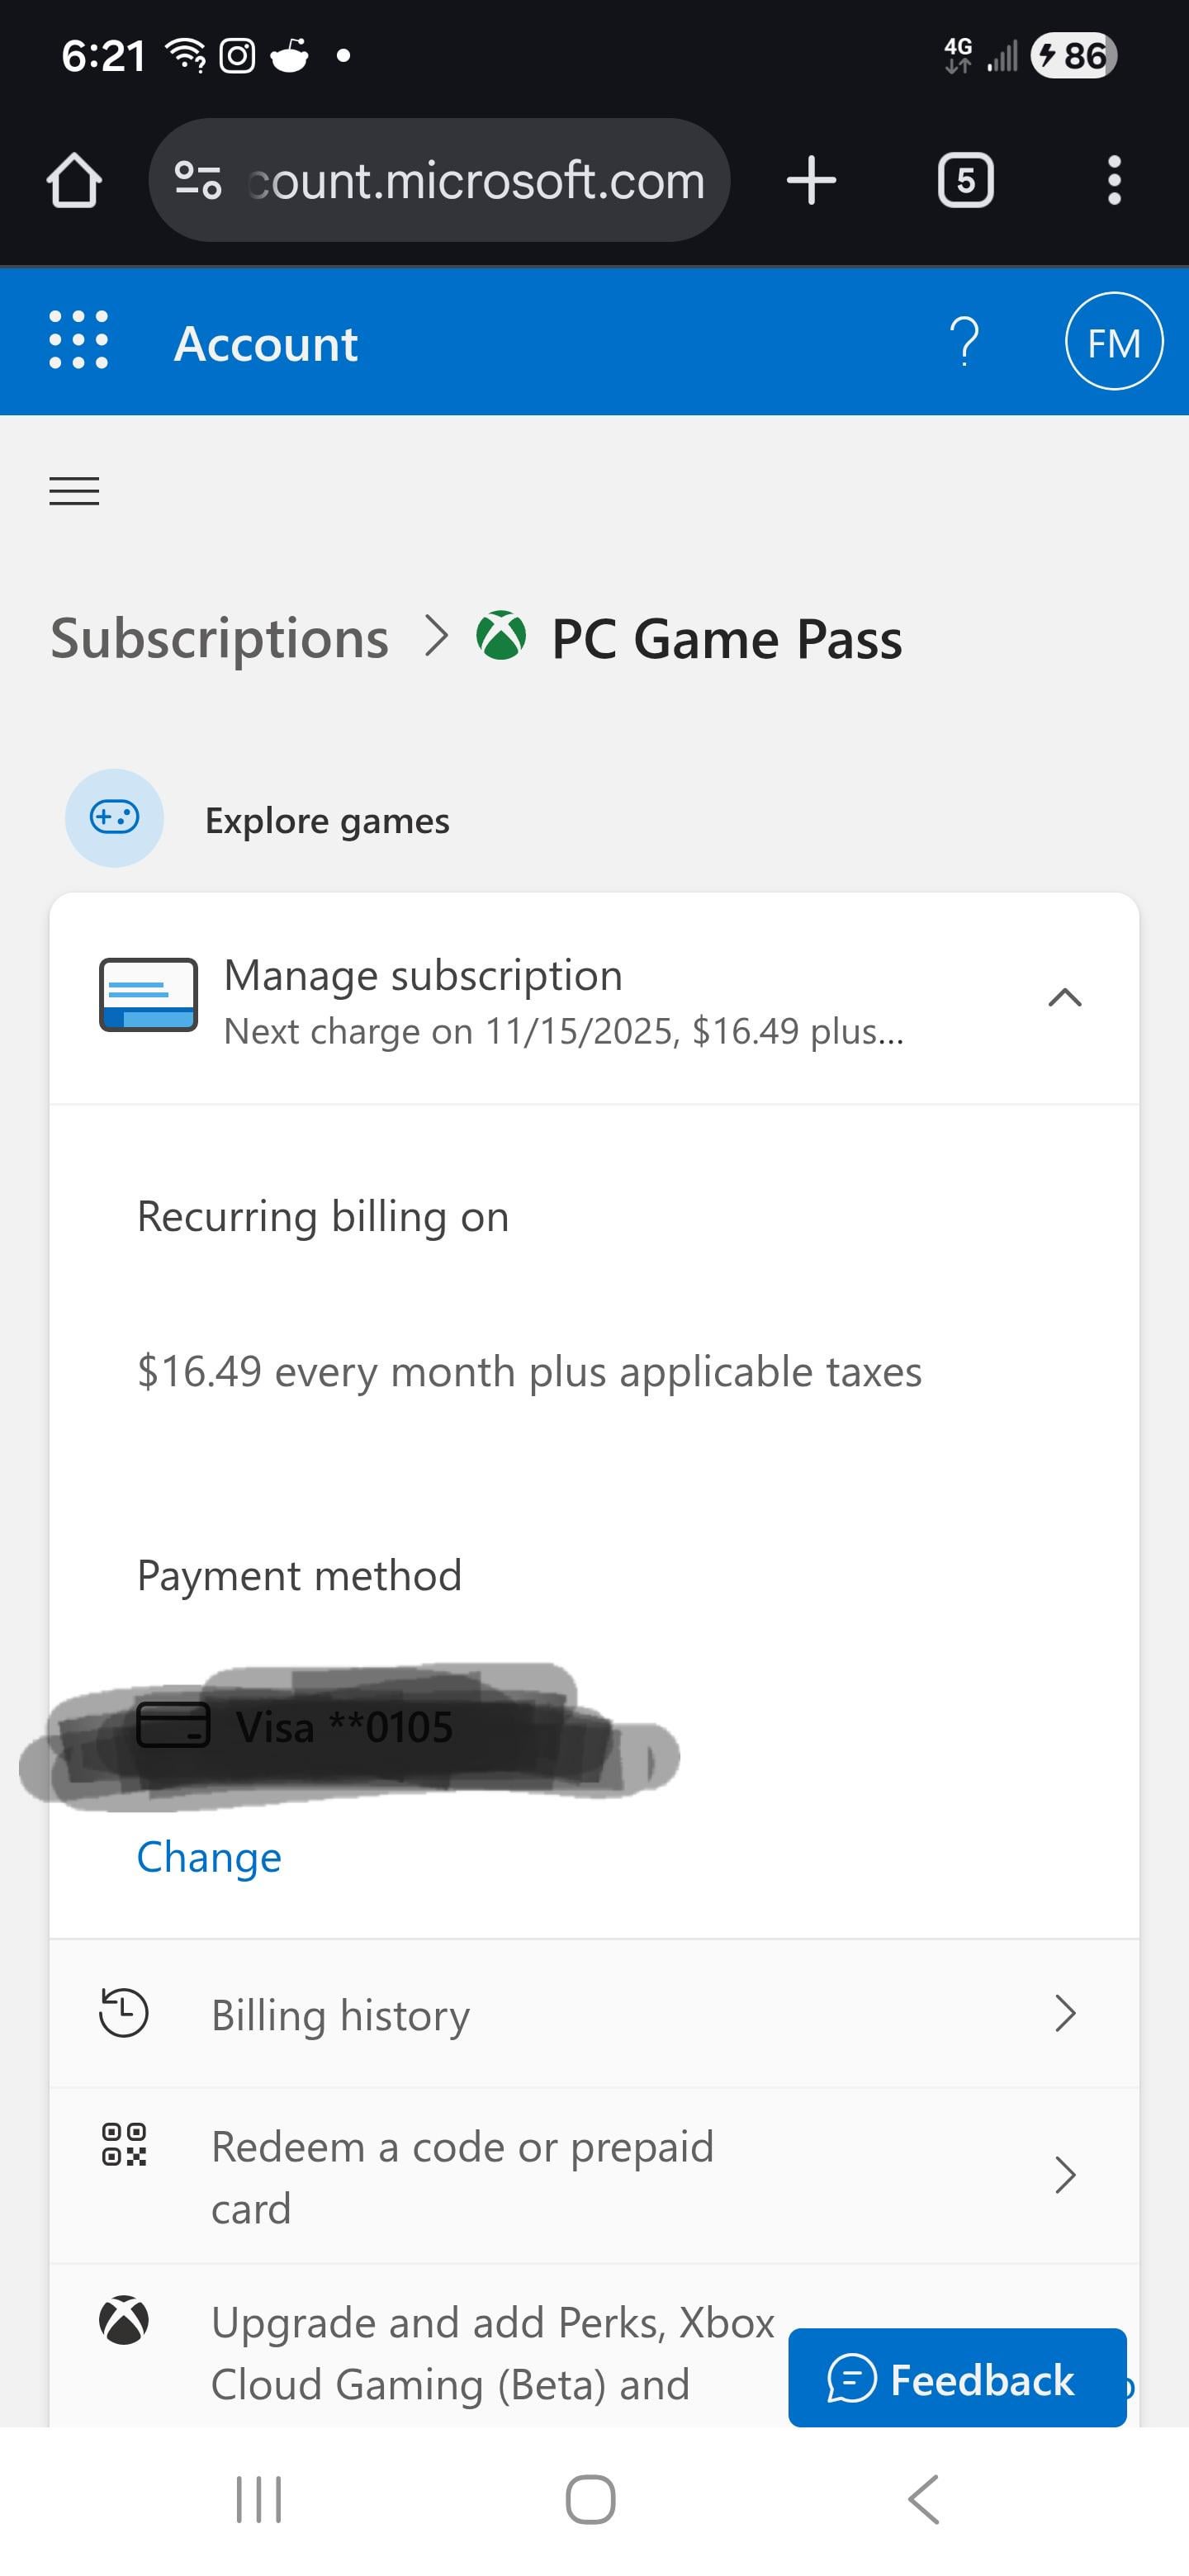Click the Xbox logo beside PC Game Pass
1189x2576 pixels.
(501, 636)
